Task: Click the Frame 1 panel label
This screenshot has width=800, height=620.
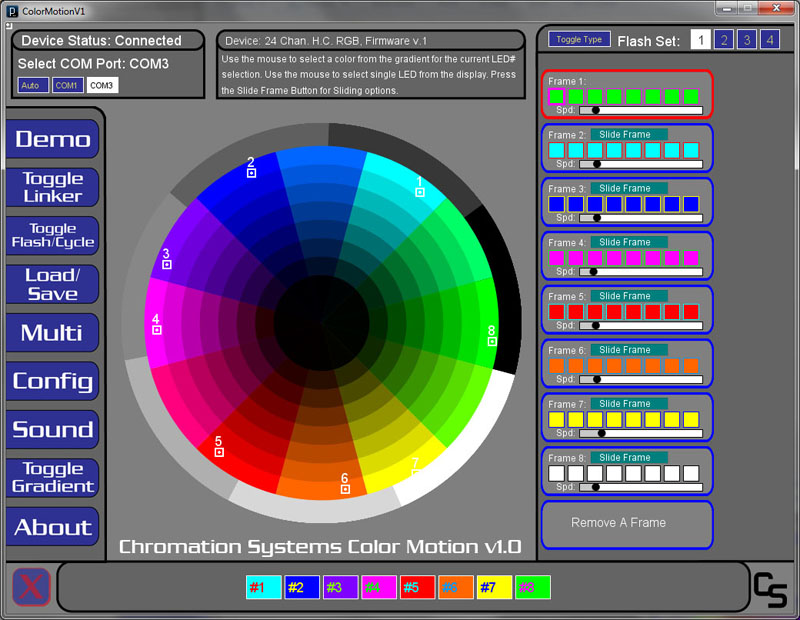Action: pos(567,81)
